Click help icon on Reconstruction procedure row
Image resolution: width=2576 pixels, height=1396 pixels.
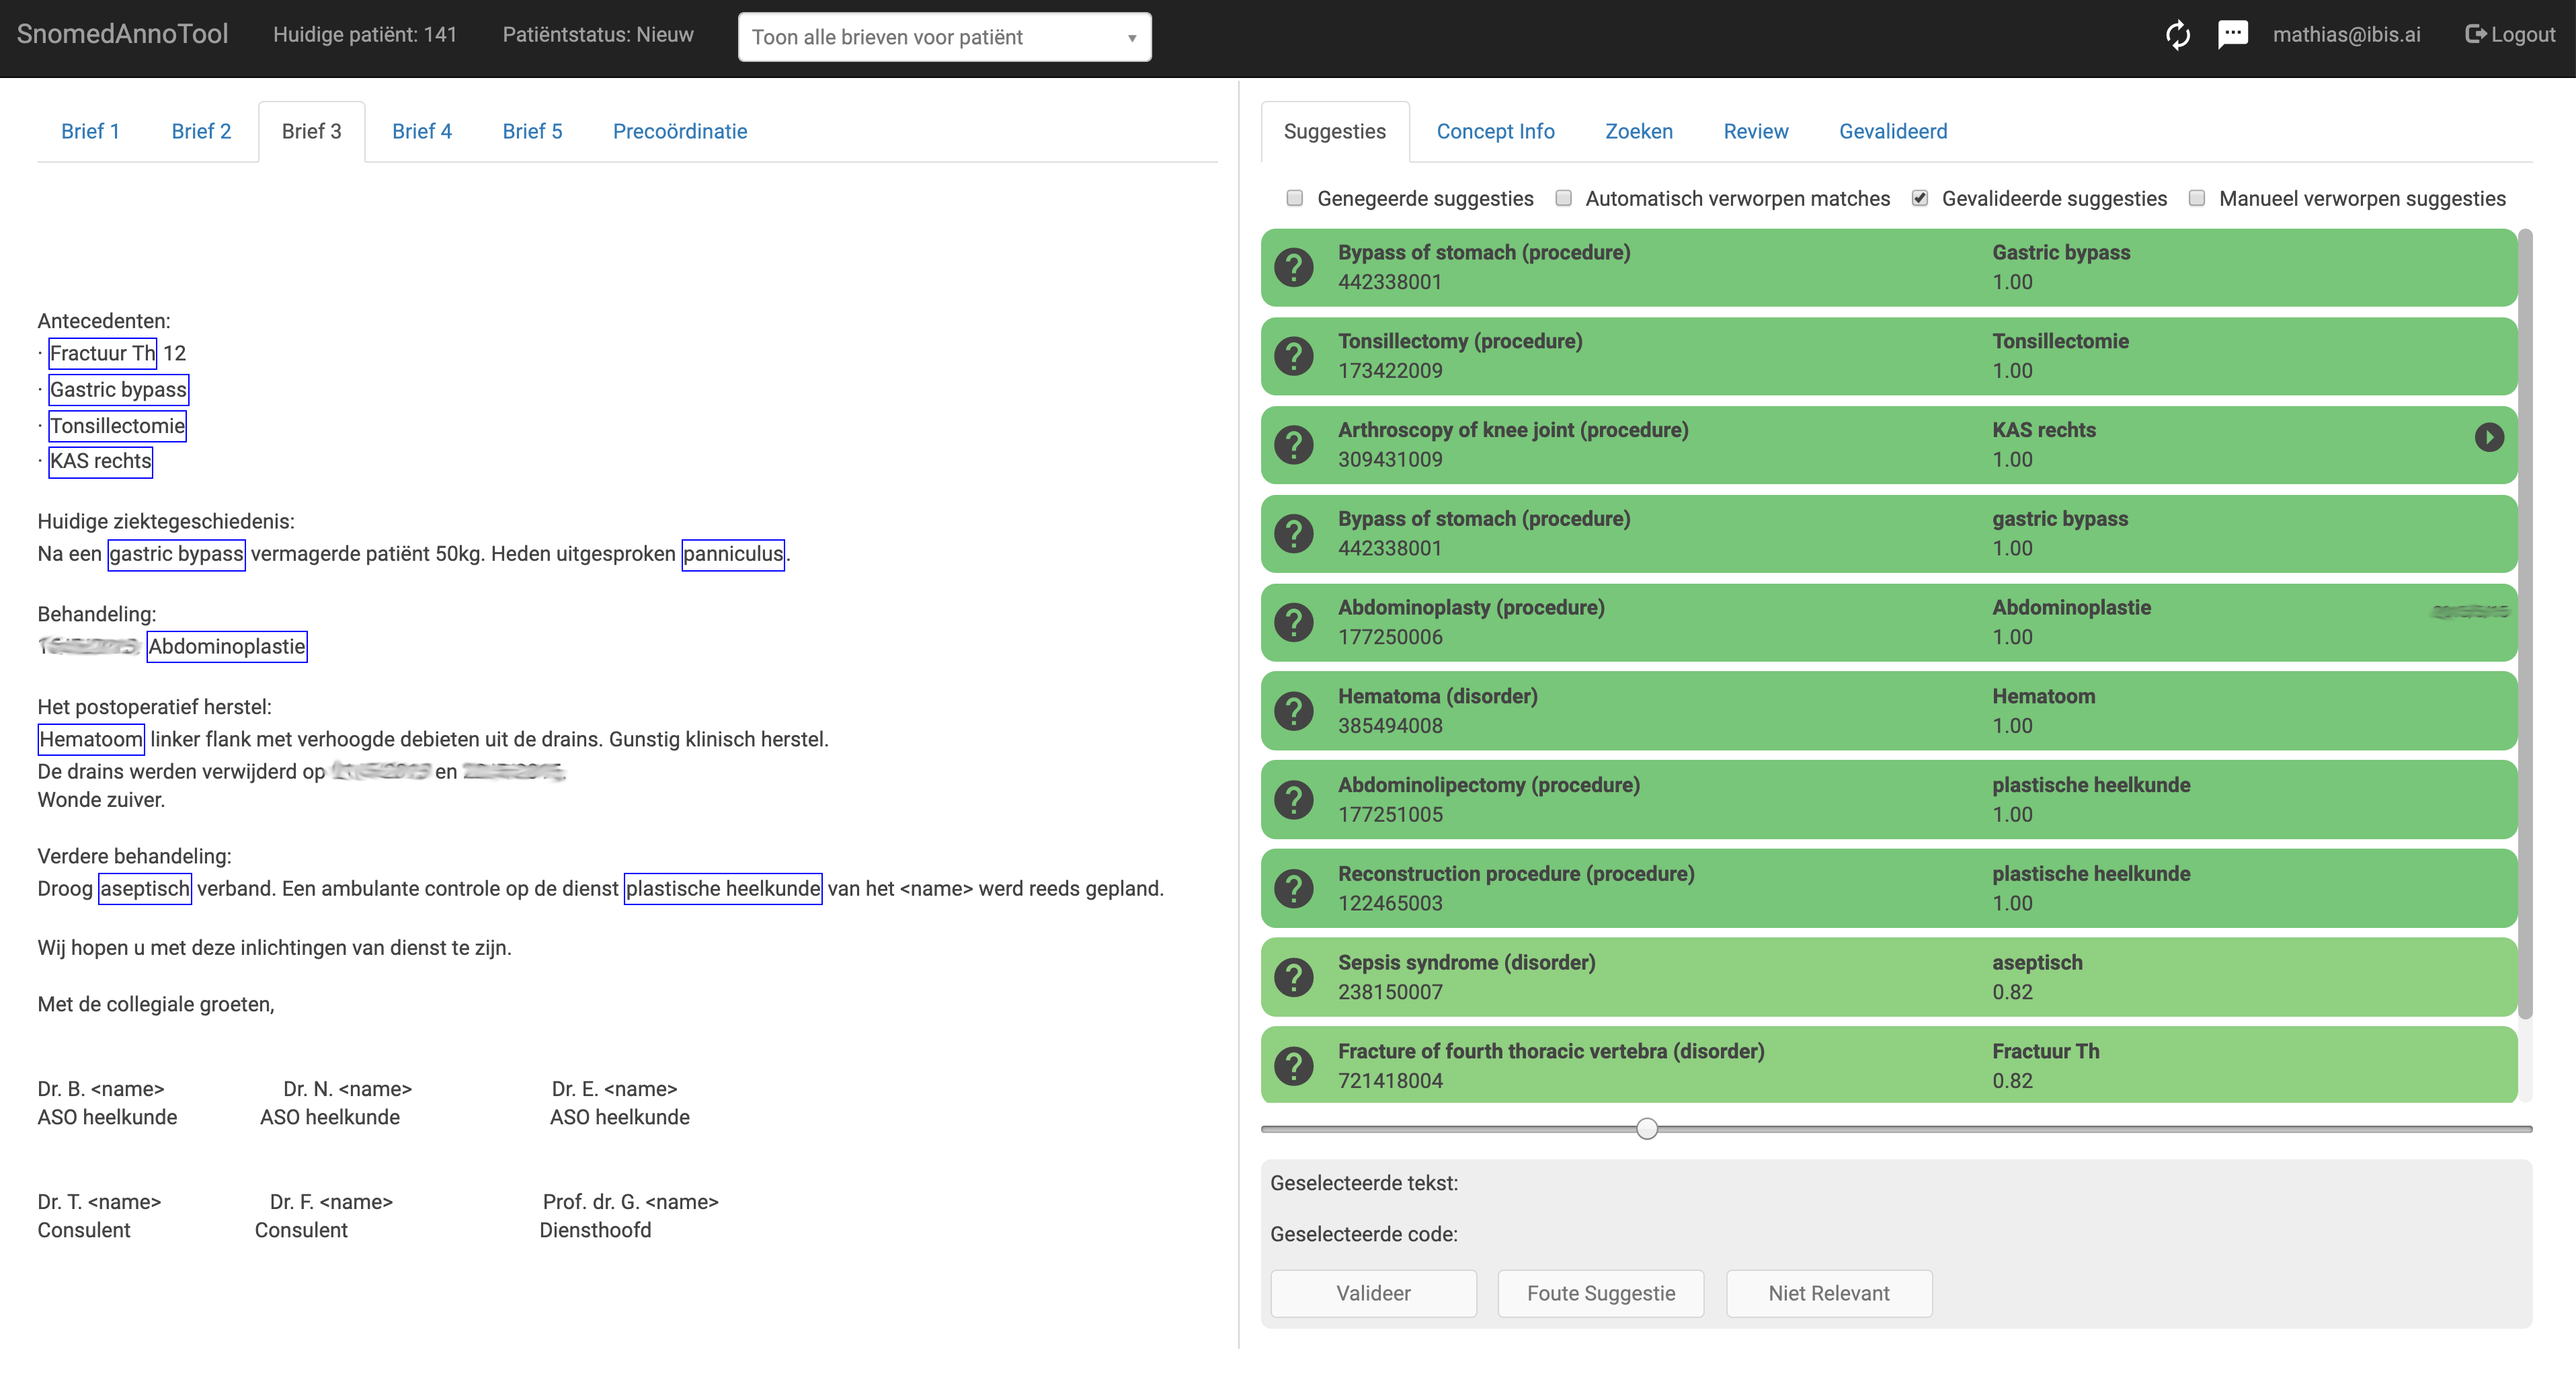click(1294, 888)
